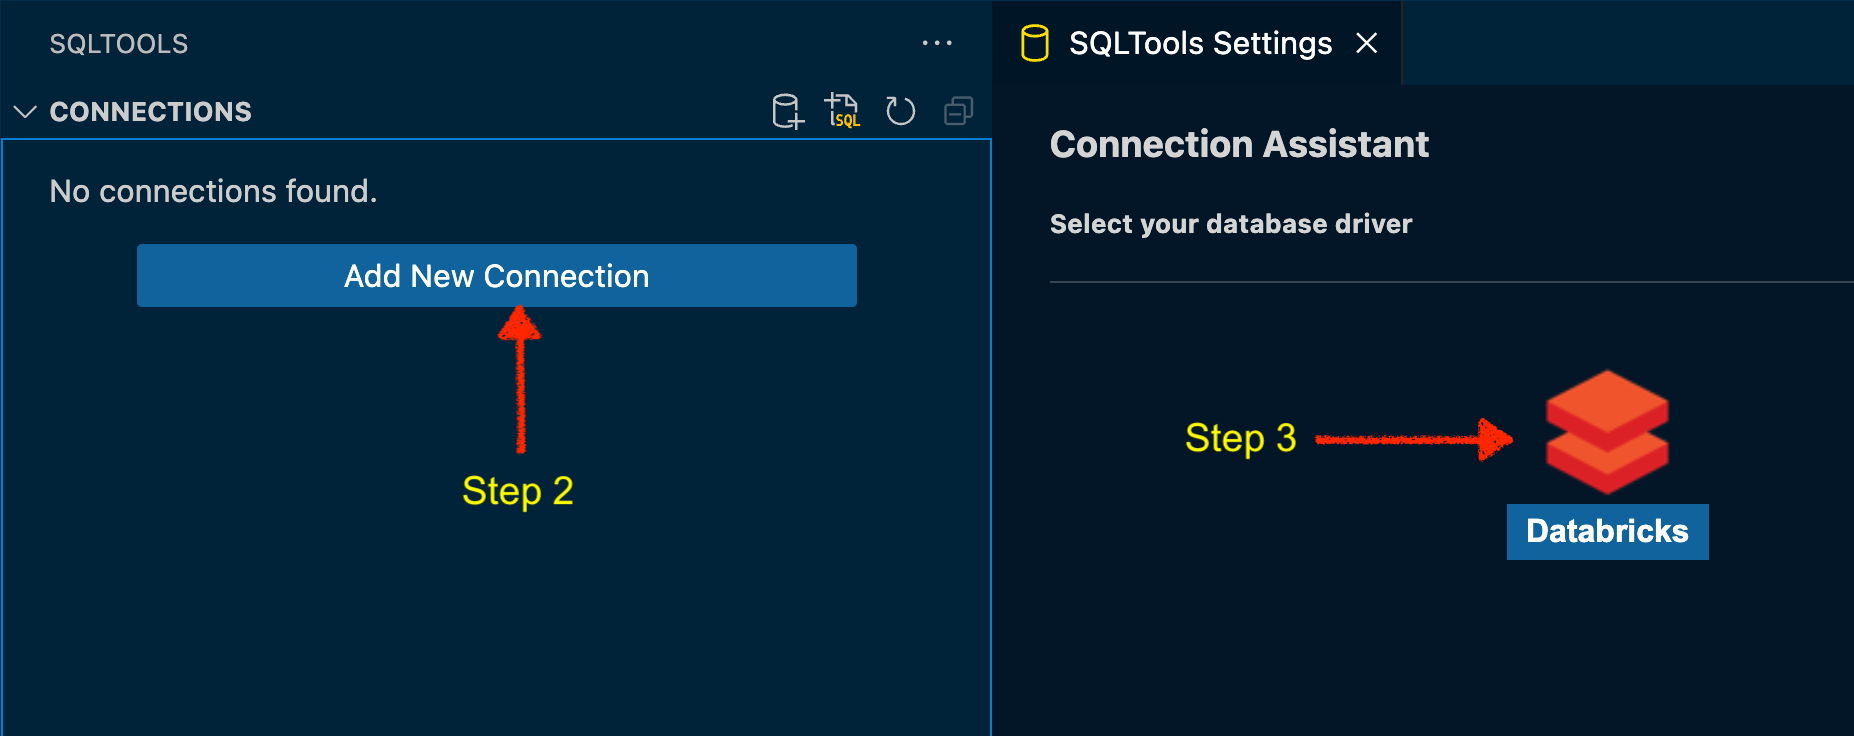The image size is (1854, 736).
Task: Collapse all connections with the toolbar icon
Action: point(958,111)
